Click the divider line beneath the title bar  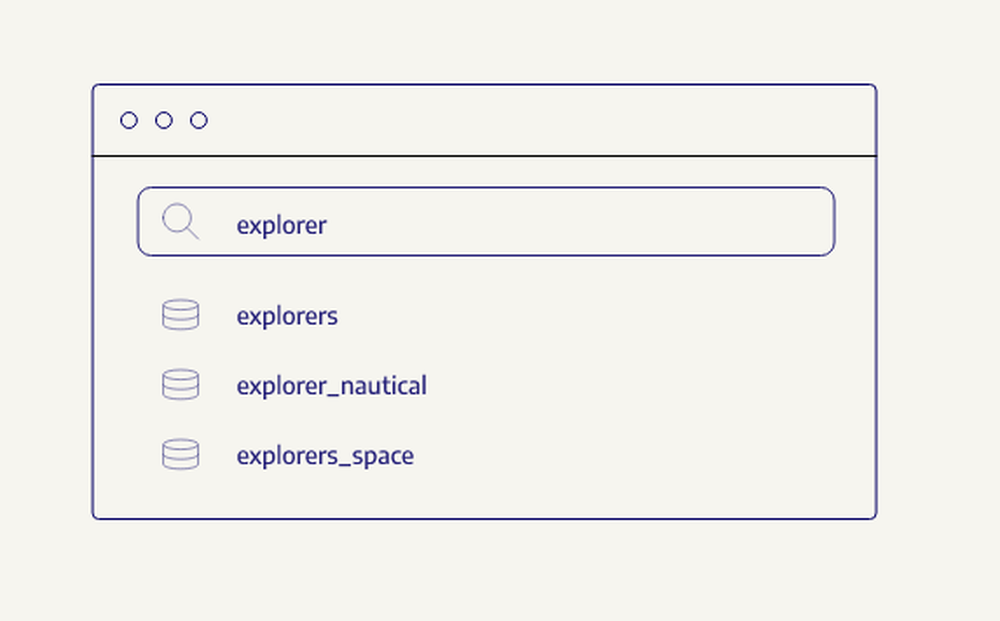pos(485,156)
